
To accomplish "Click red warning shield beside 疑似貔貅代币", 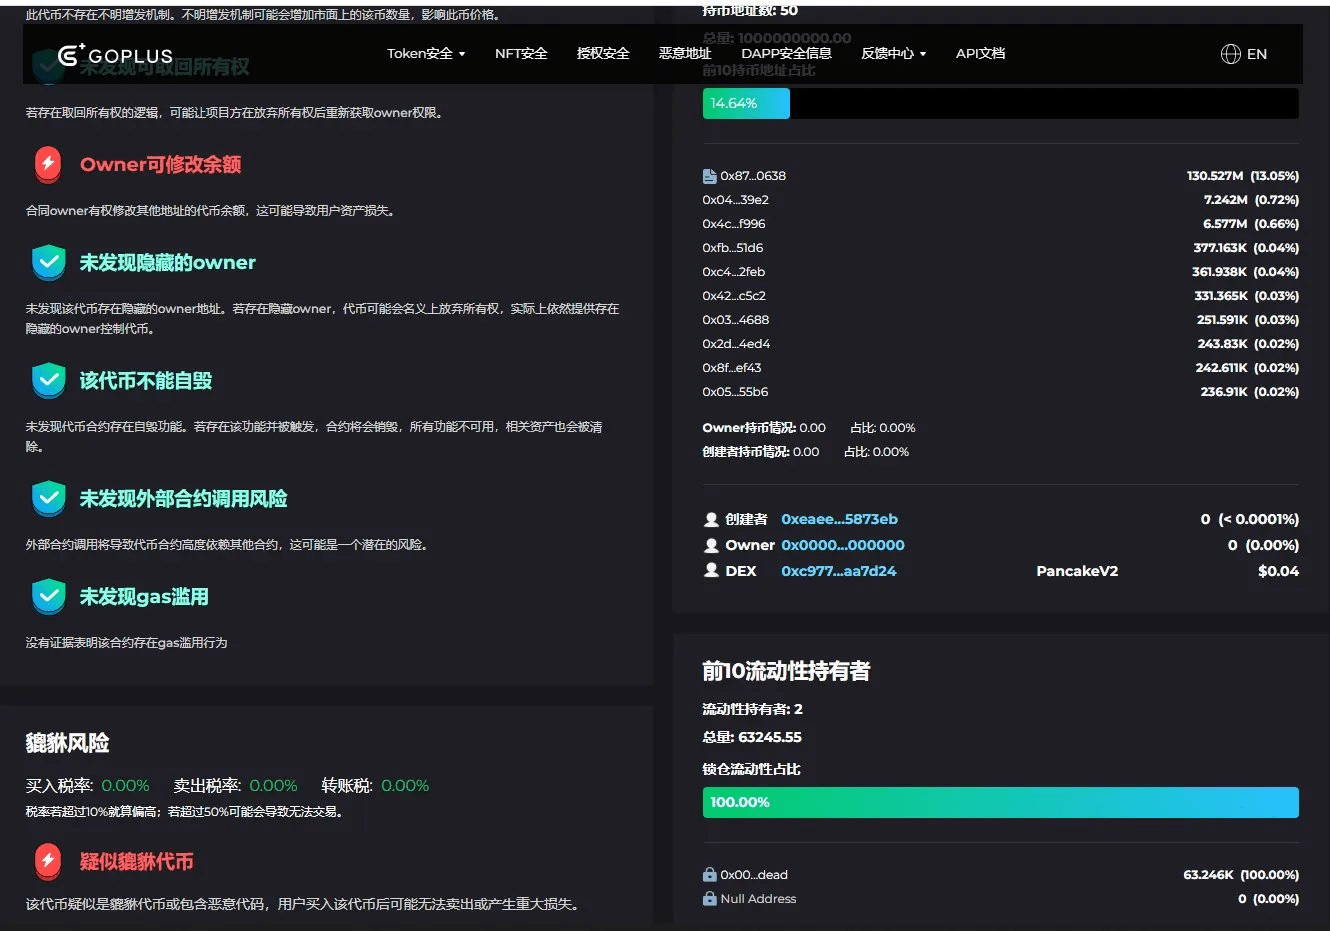I will (x=48, y=861).
